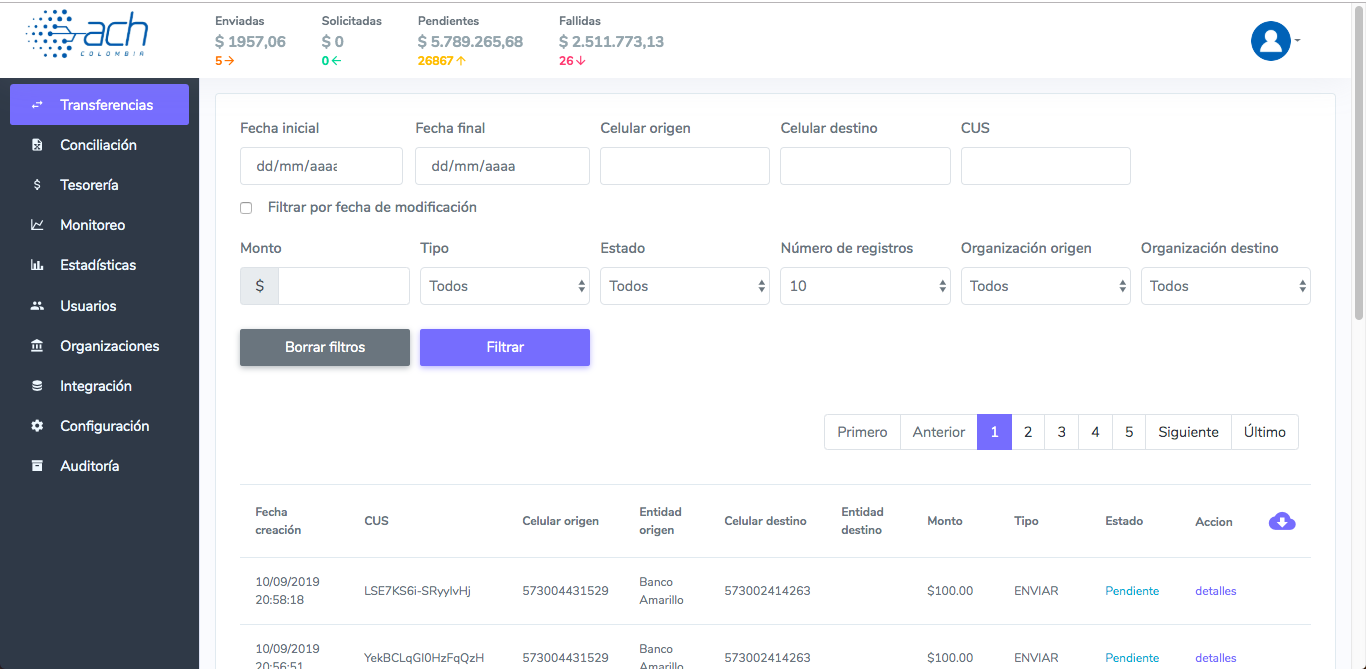
Task: Click the Monitoreo line chart icon
Action: point(37,225)
